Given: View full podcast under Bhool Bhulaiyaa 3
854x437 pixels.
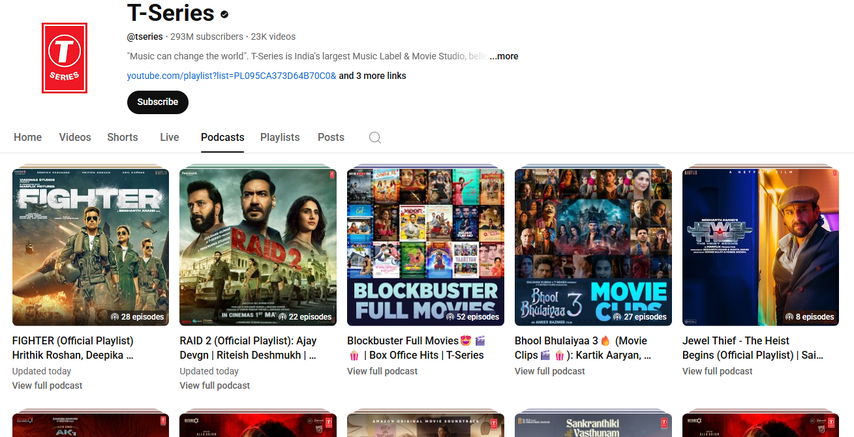Looking at the screenshot, I should pyautogui.click(x=550, y=371).
